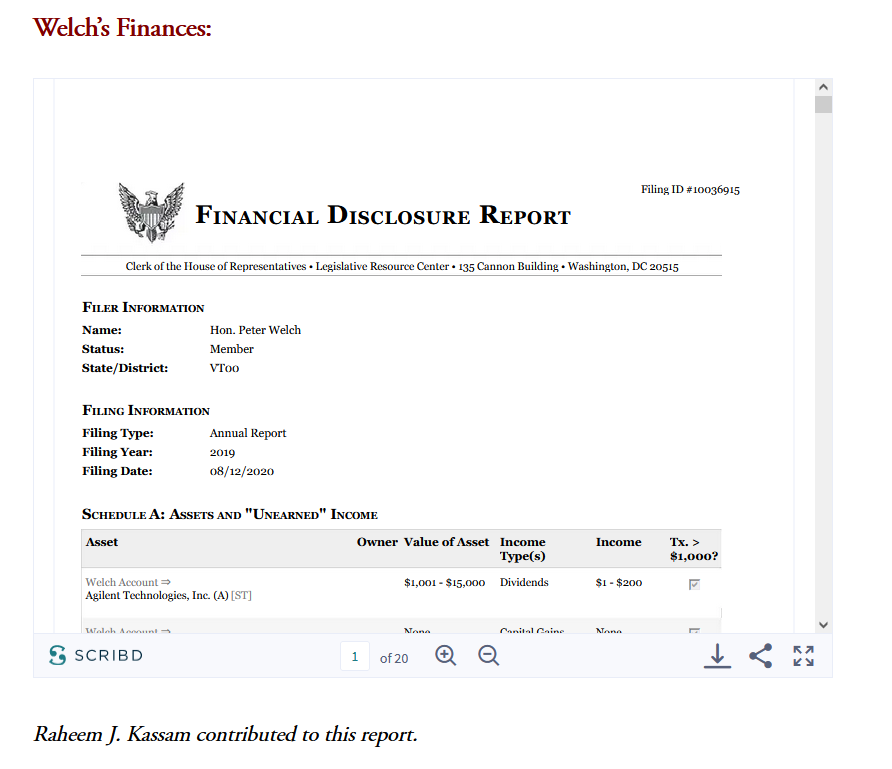Image resolution: width=892 pixels, height=769 pixels.
Task: Click 'Annual Report' filing type value
Action: click(x=248, y=433)
